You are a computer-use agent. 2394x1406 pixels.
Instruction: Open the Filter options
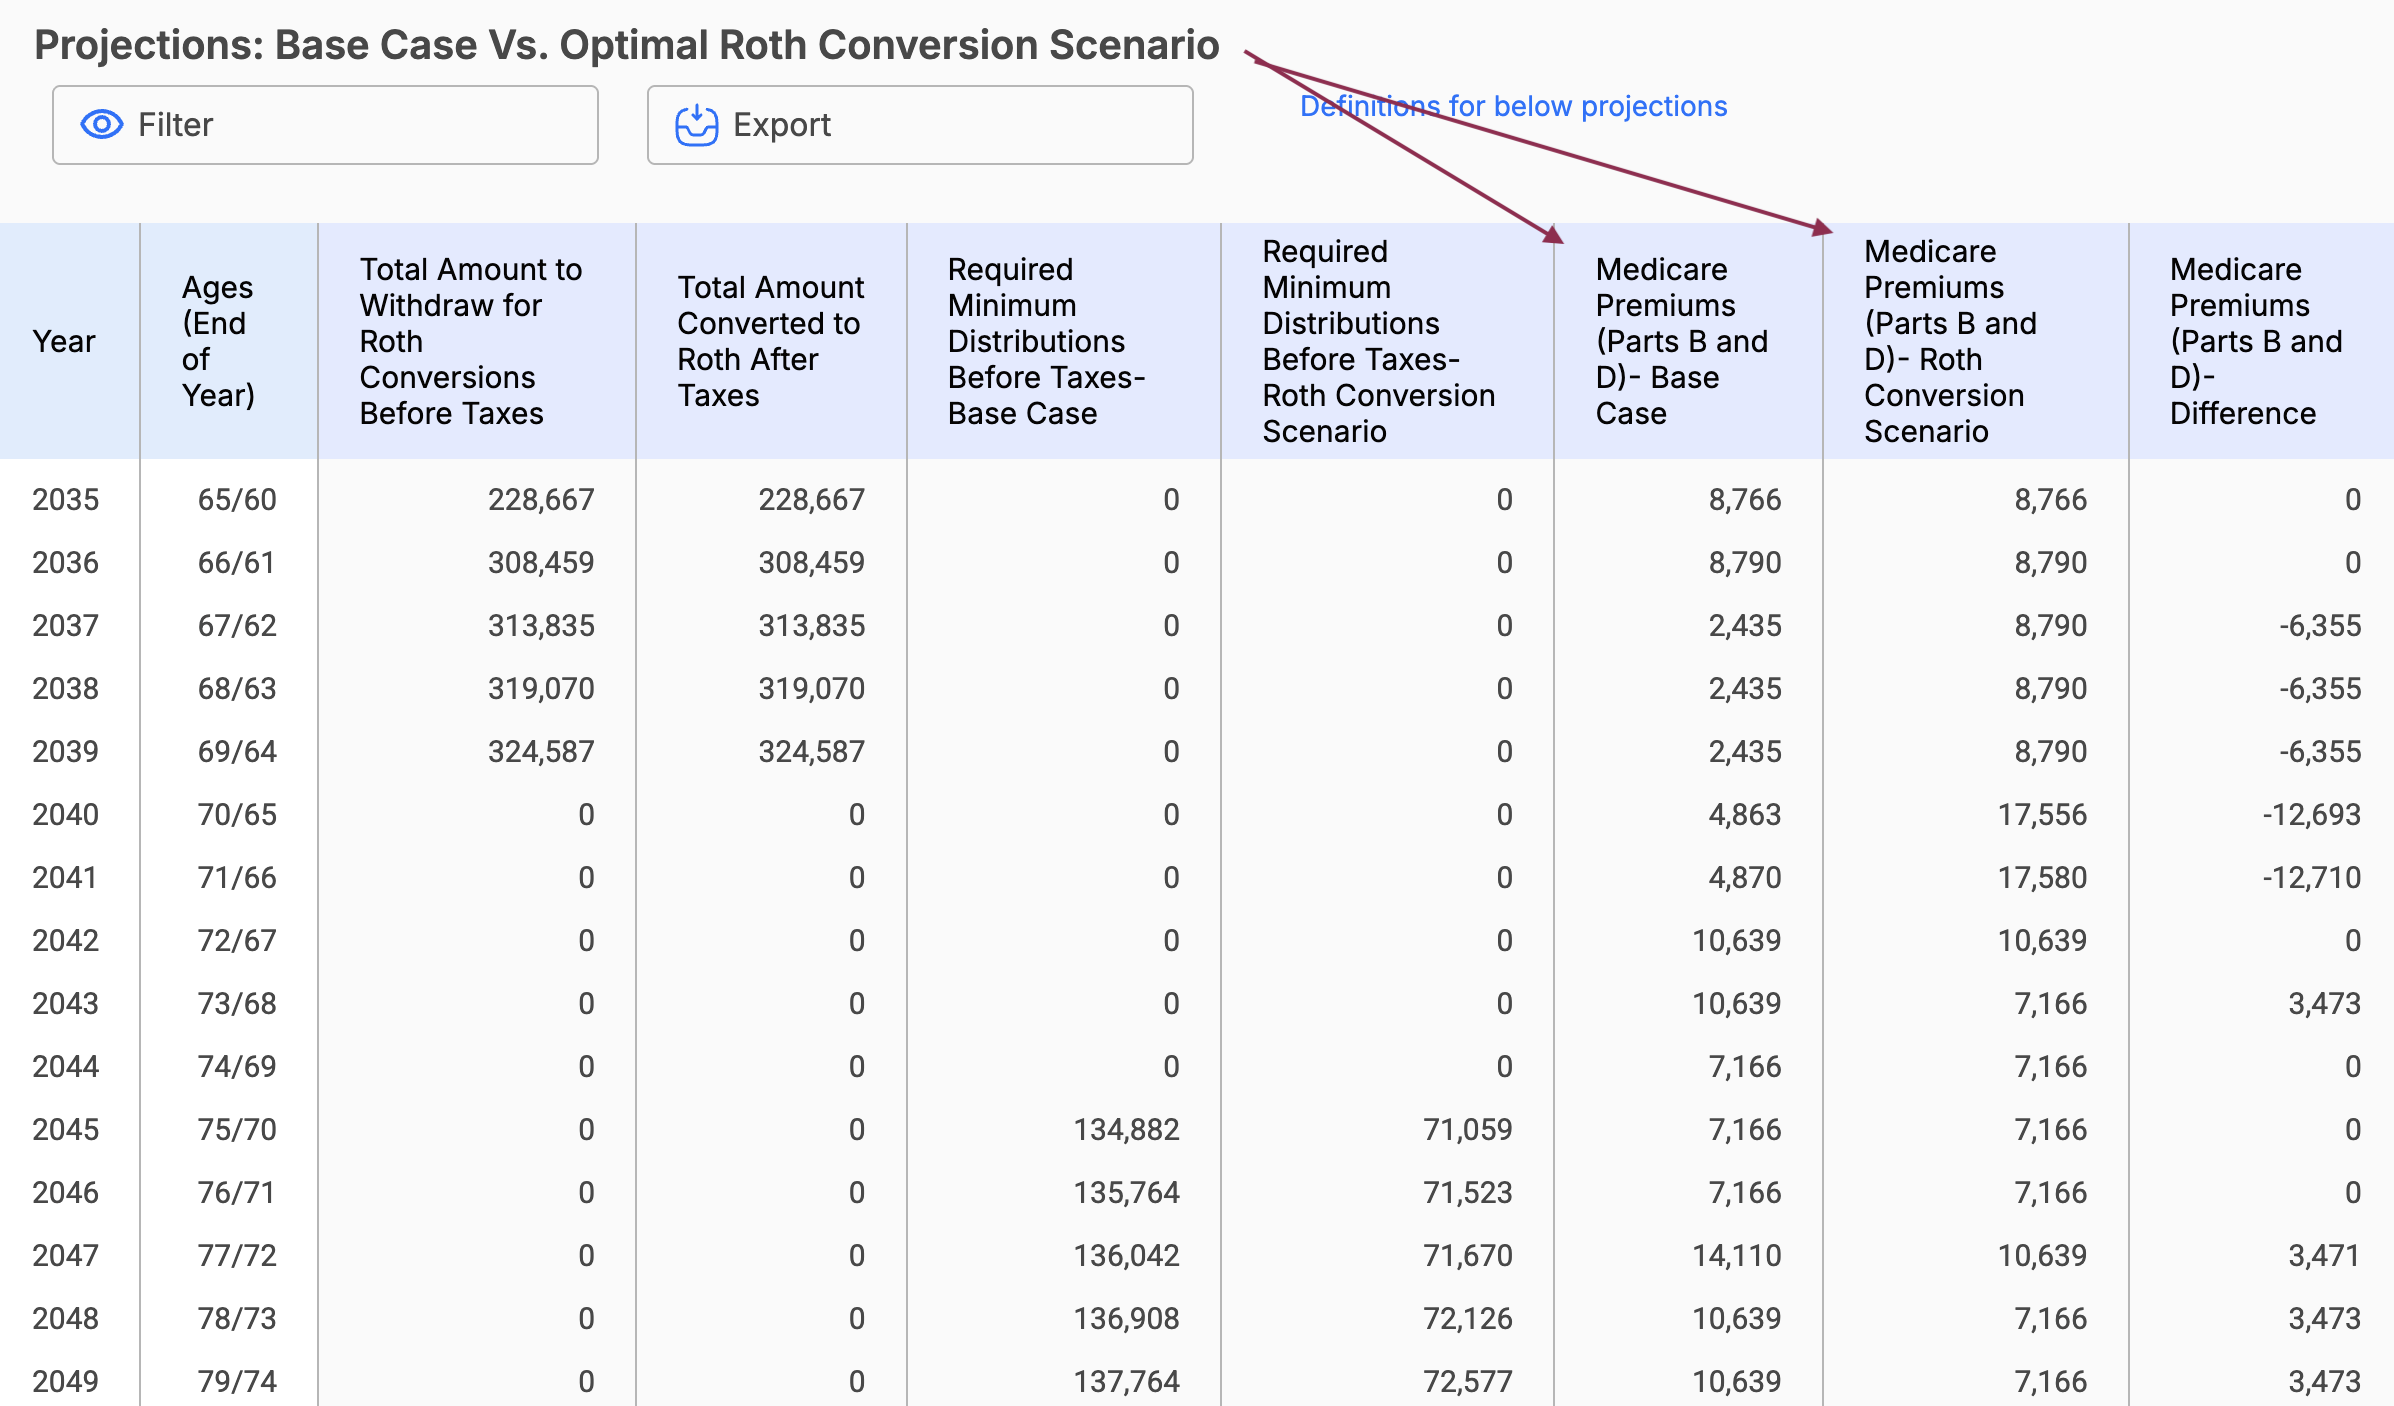(x=324, y=124)
